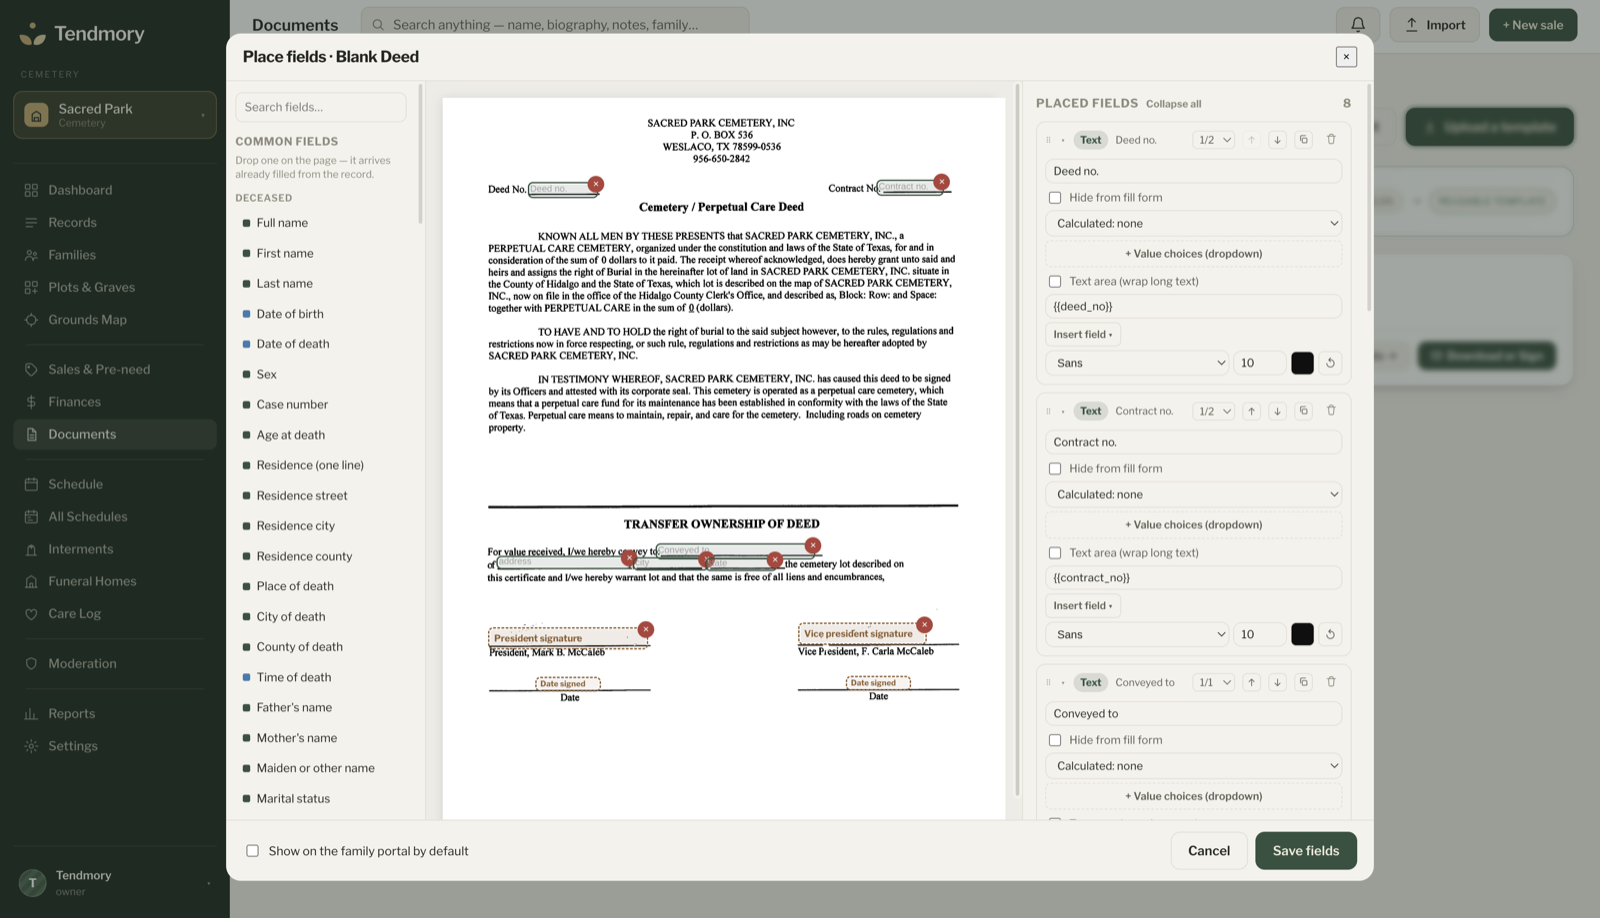
Task: Duplicate the Conveyed to placed field
Action: click(x=1303, y=682)
